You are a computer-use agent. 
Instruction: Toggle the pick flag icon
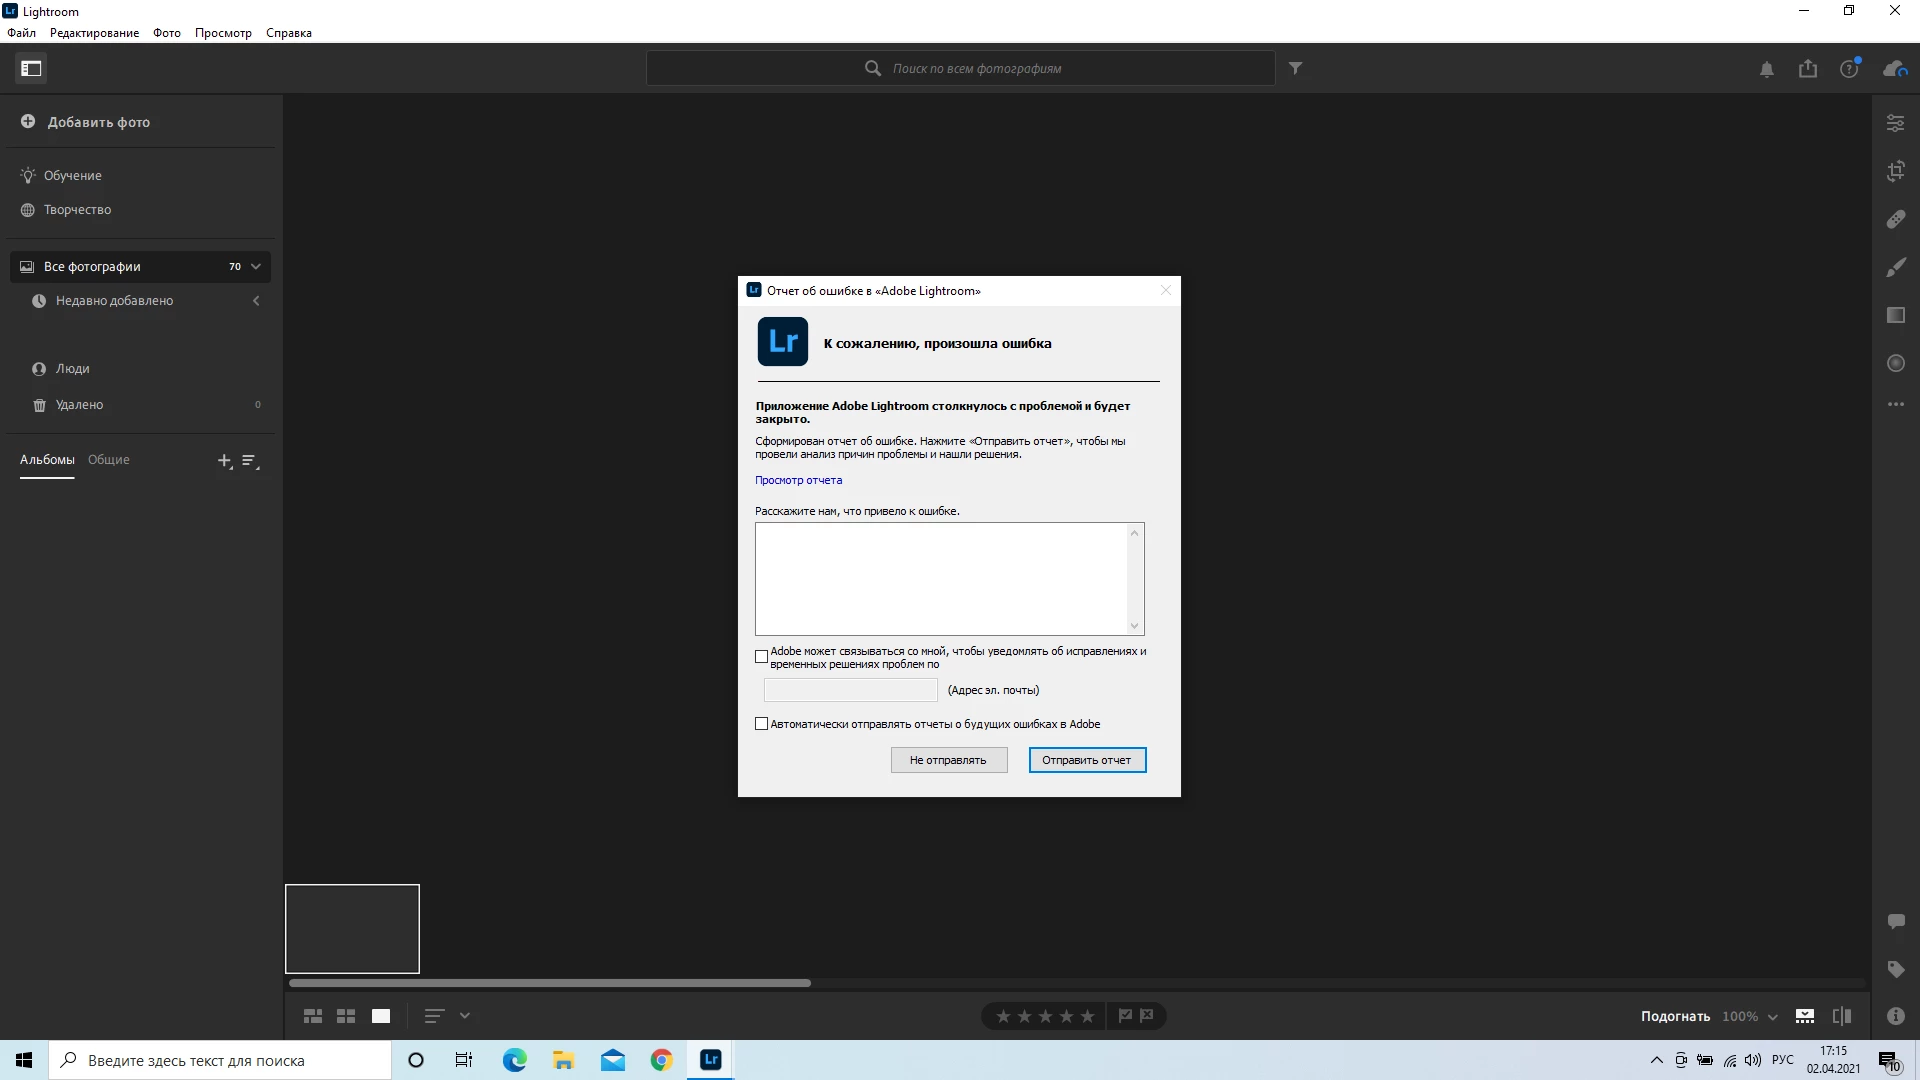click(1125, 1016)
